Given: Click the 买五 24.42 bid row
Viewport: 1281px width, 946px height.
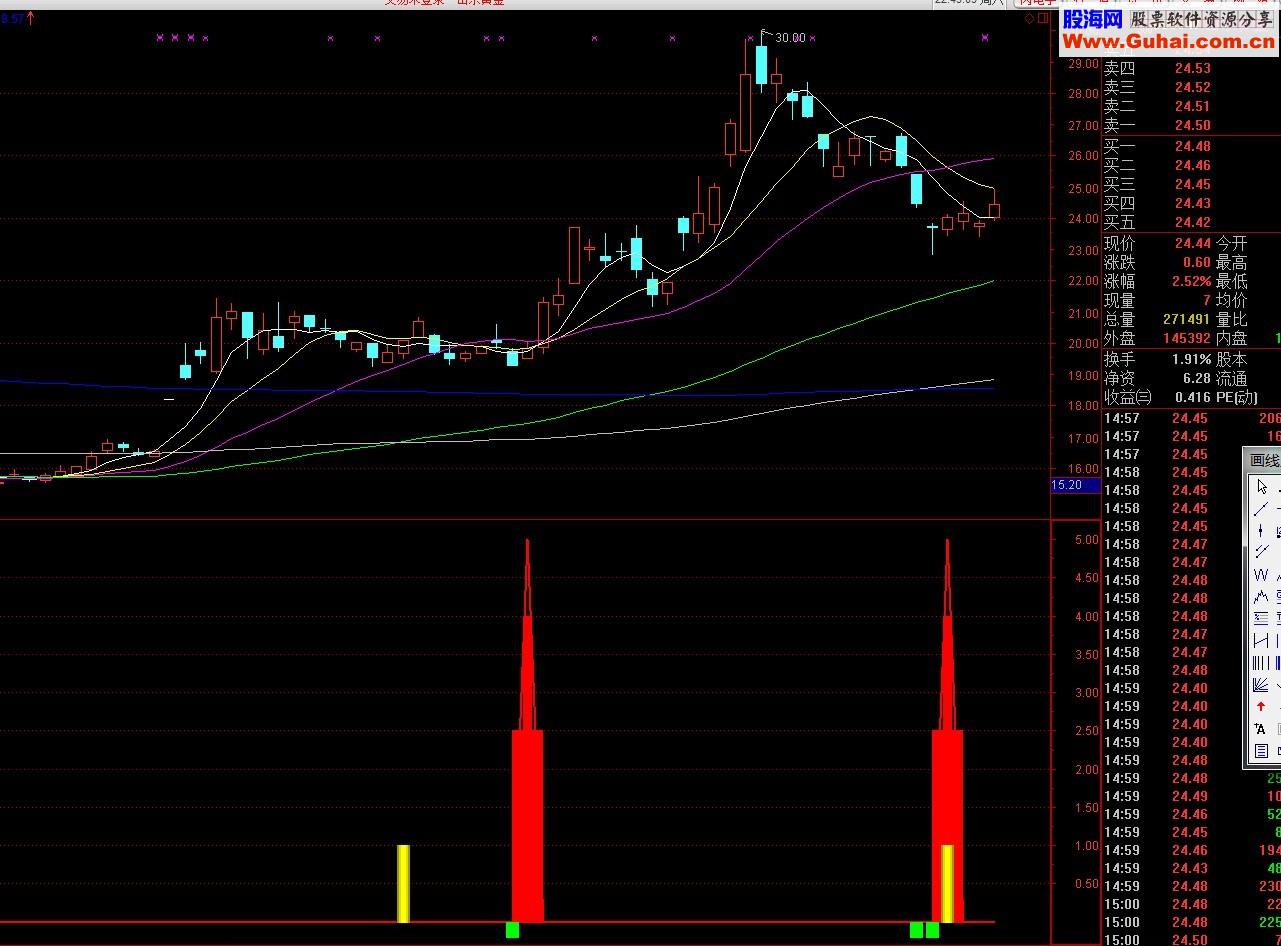Looking at the screenshot, I should click(1191, 222).
